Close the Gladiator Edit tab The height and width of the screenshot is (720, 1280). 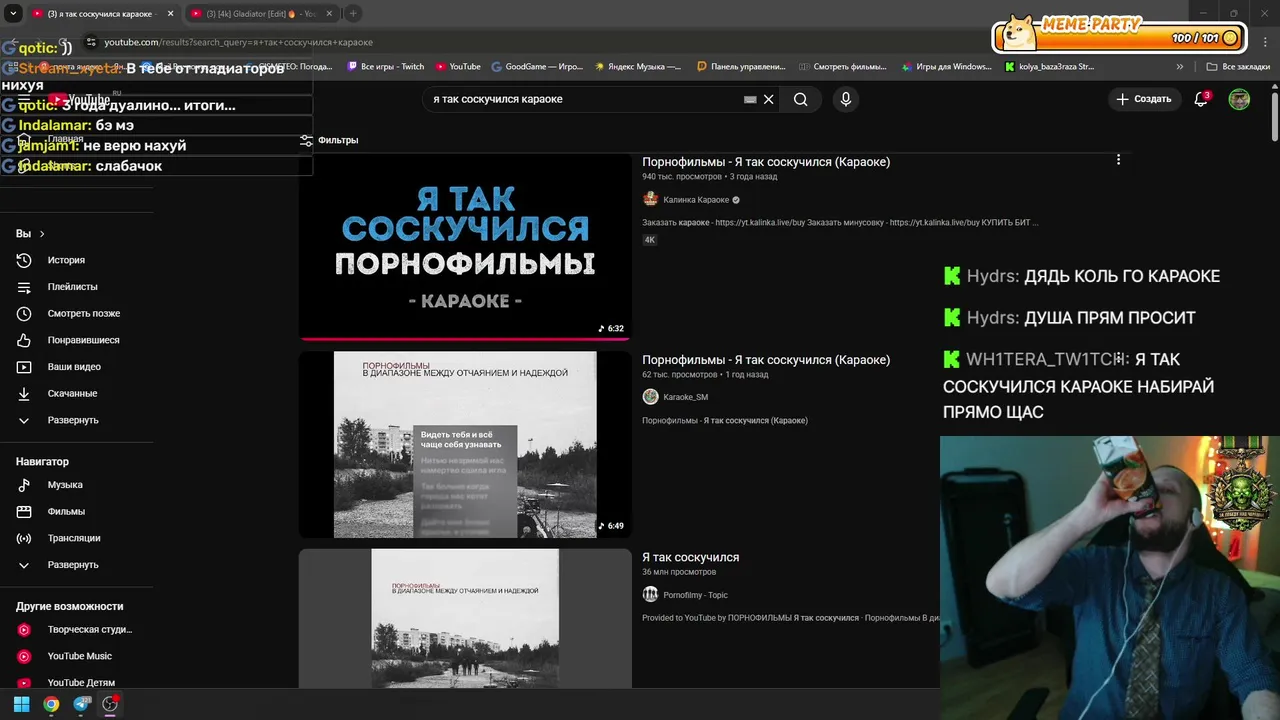click(x=329, y=14)
